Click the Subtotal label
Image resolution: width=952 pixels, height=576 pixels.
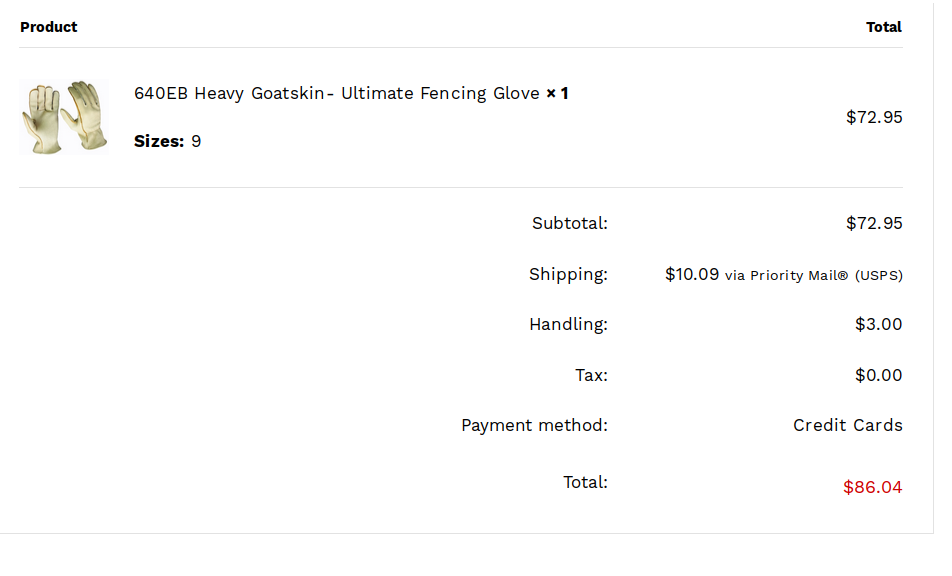(x=570, y=223)
